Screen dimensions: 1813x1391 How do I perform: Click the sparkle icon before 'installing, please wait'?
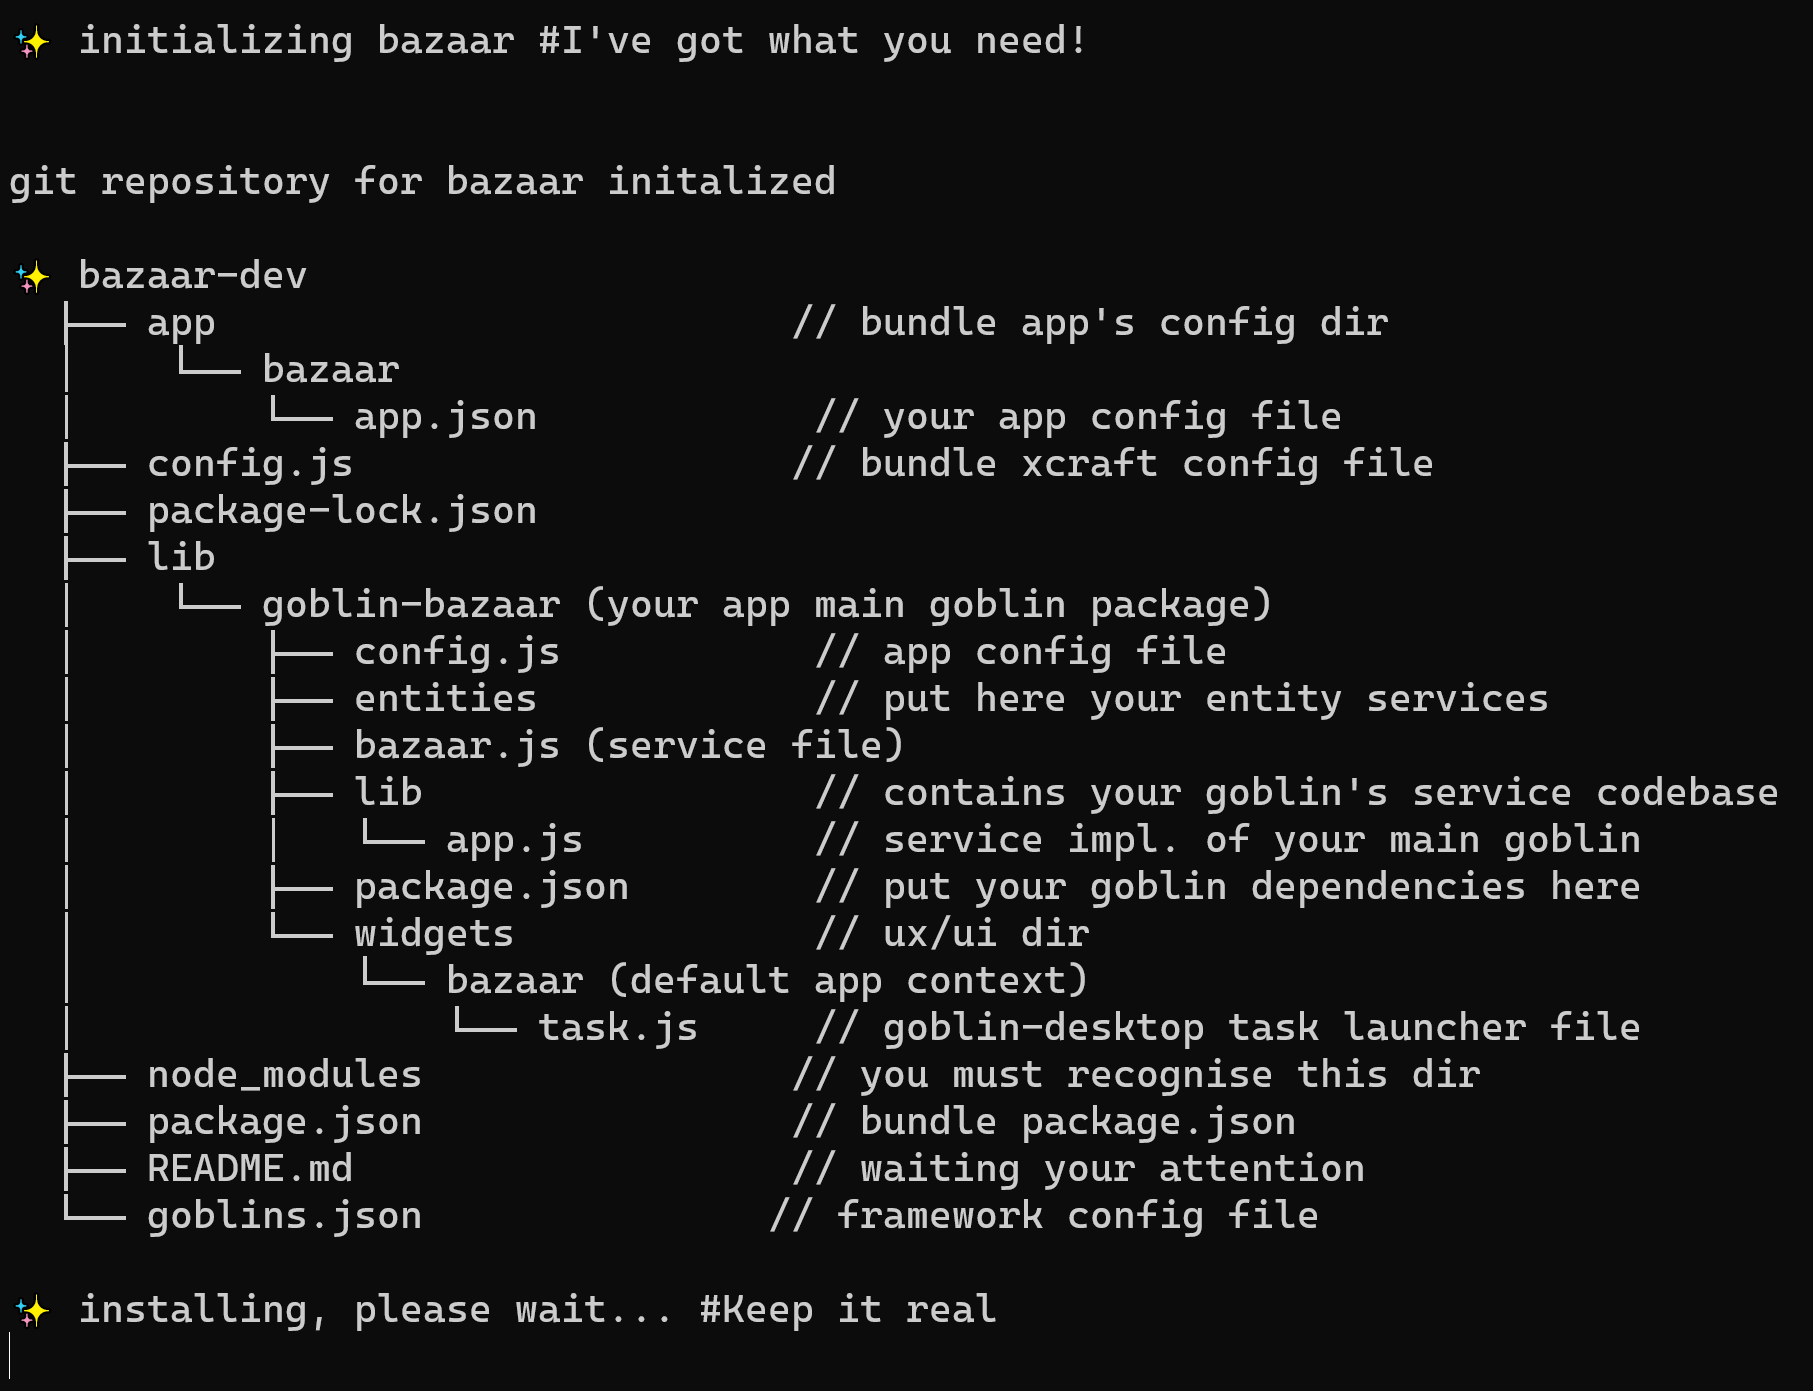click(32, 1311)
